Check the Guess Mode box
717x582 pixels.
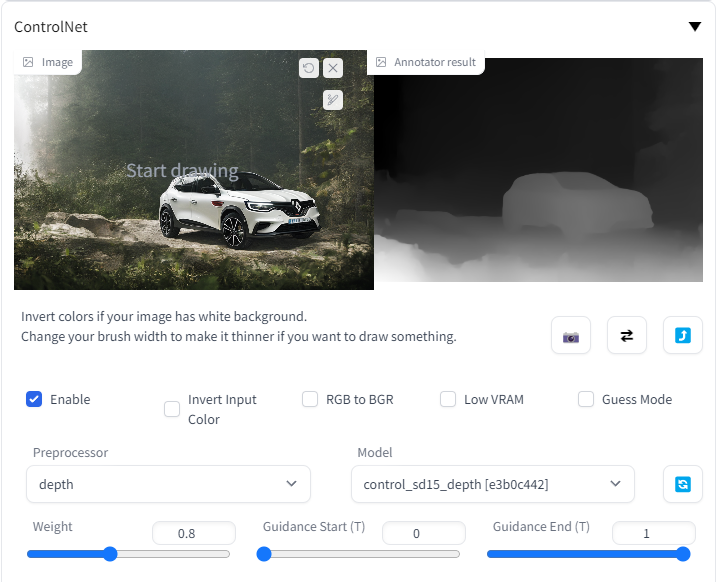pos(586,399)
